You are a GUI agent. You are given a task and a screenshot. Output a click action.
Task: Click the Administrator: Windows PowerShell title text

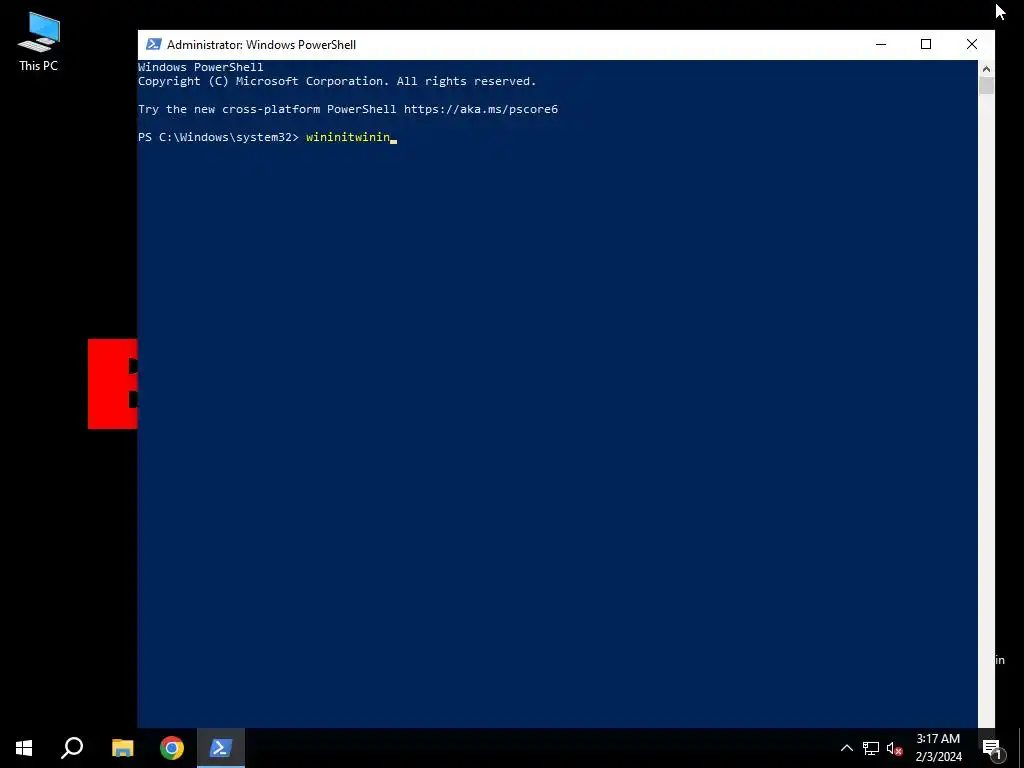pos(261,44)
